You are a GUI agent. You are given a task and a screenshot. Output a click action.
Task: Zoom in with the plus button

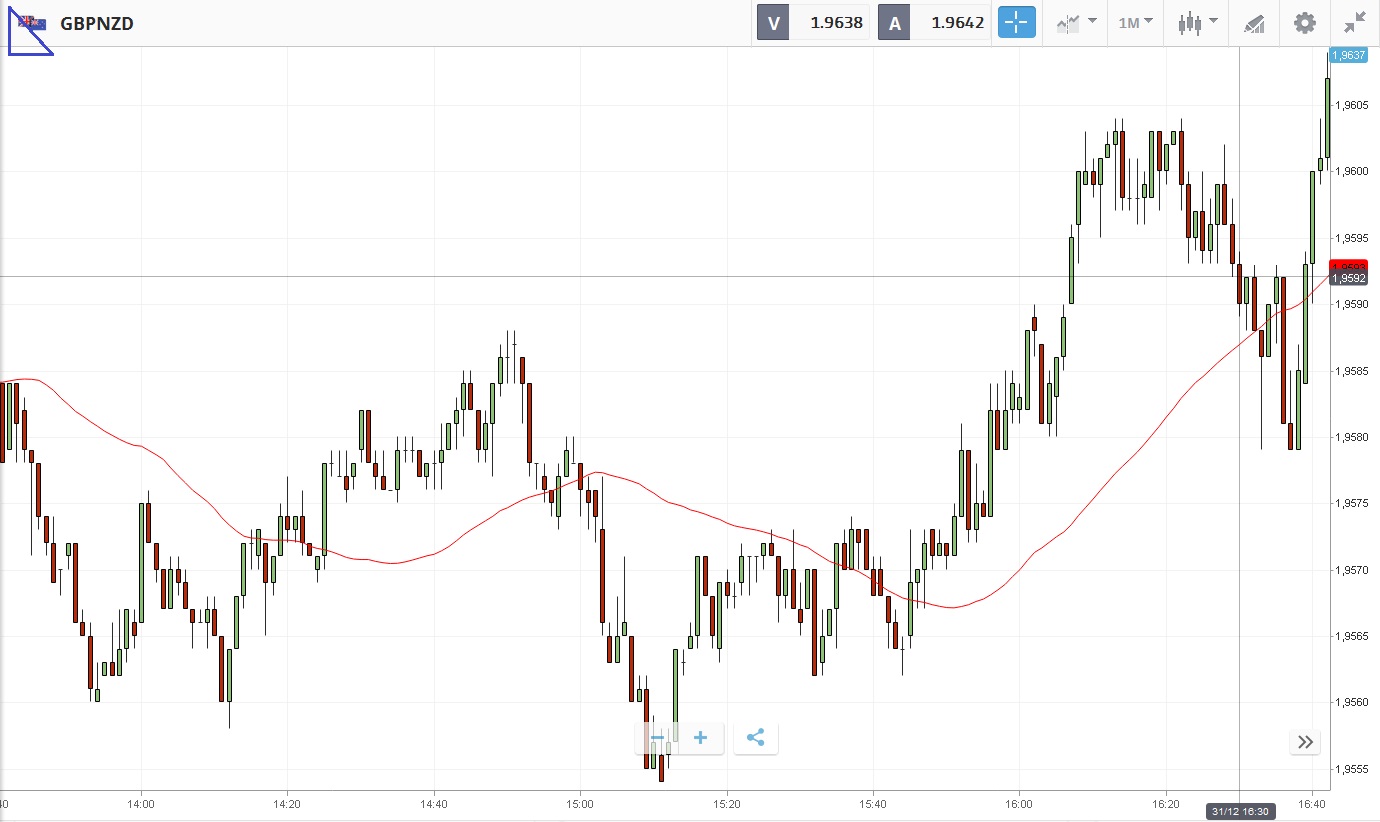[x=701, y=738]
